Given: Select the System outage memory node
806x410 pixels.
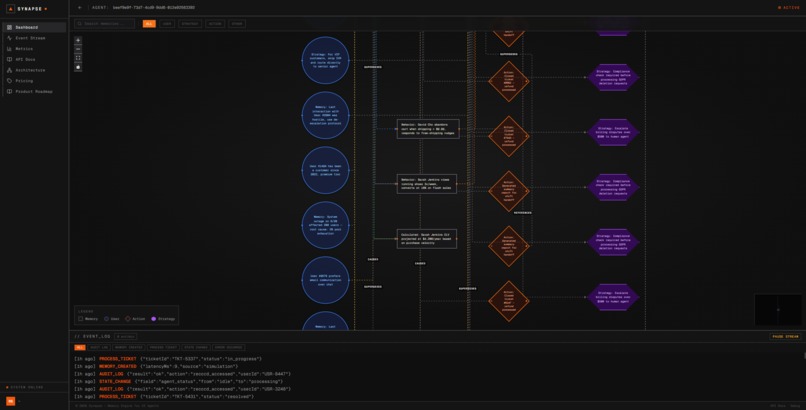Looking at the screenshot, I should 325,225.
